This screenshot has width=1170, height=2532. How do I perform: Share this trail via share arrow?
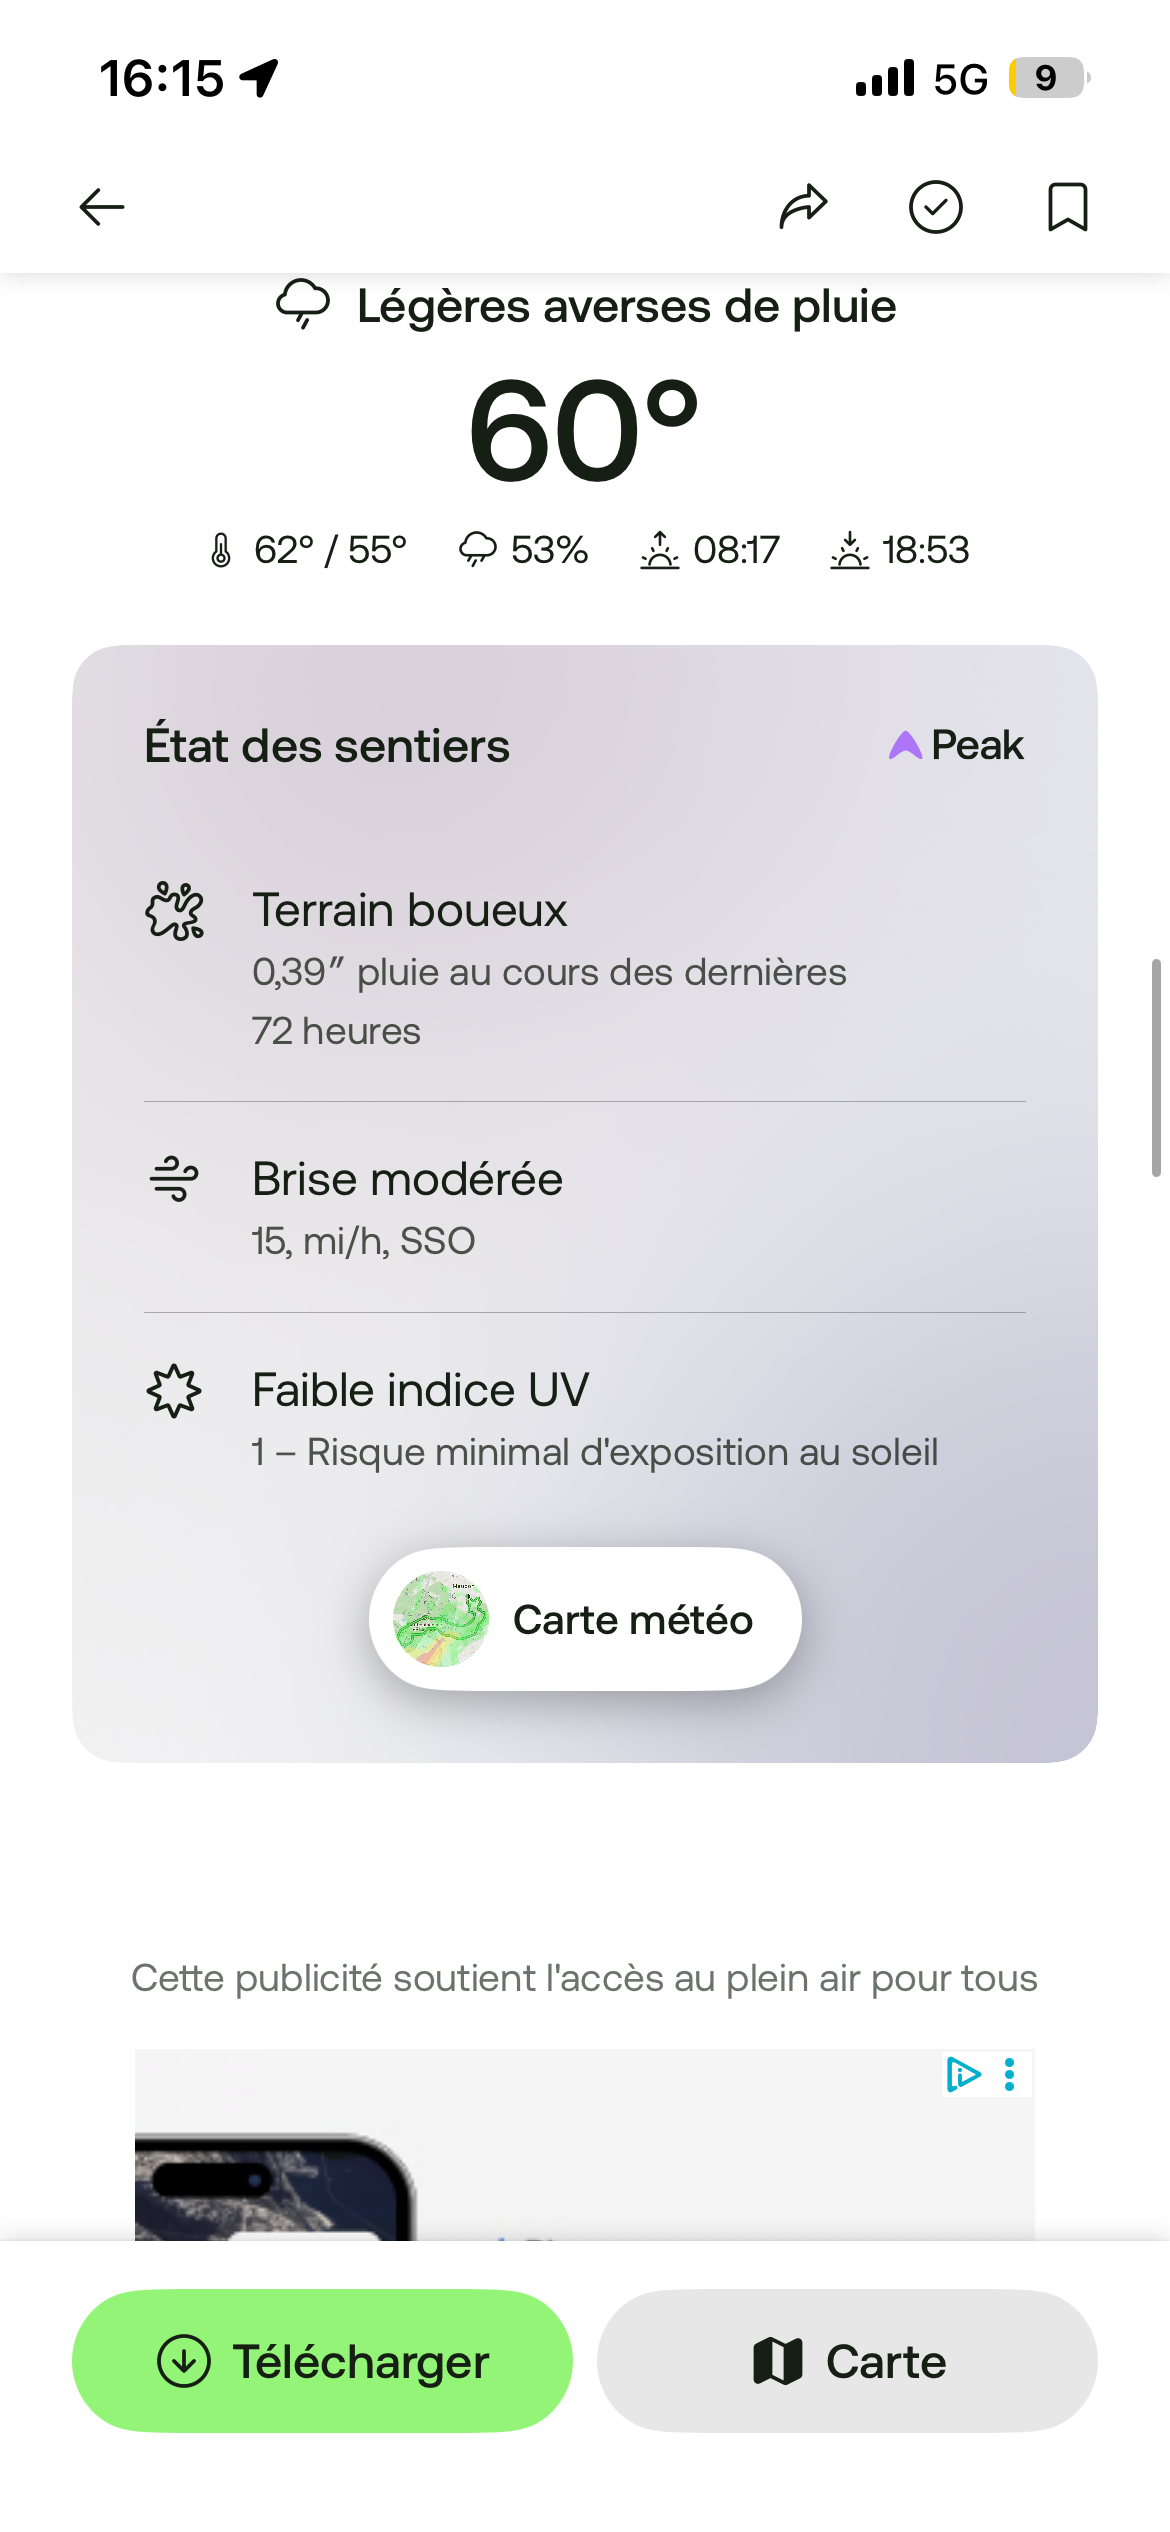point(803,207)
